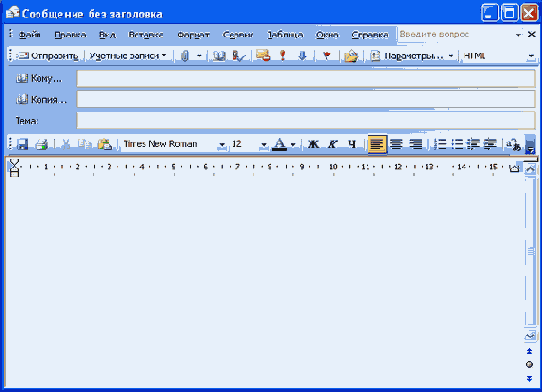Click the check names icon
Viewport: 542px width, 392px height.
click(x=239, y=56)
